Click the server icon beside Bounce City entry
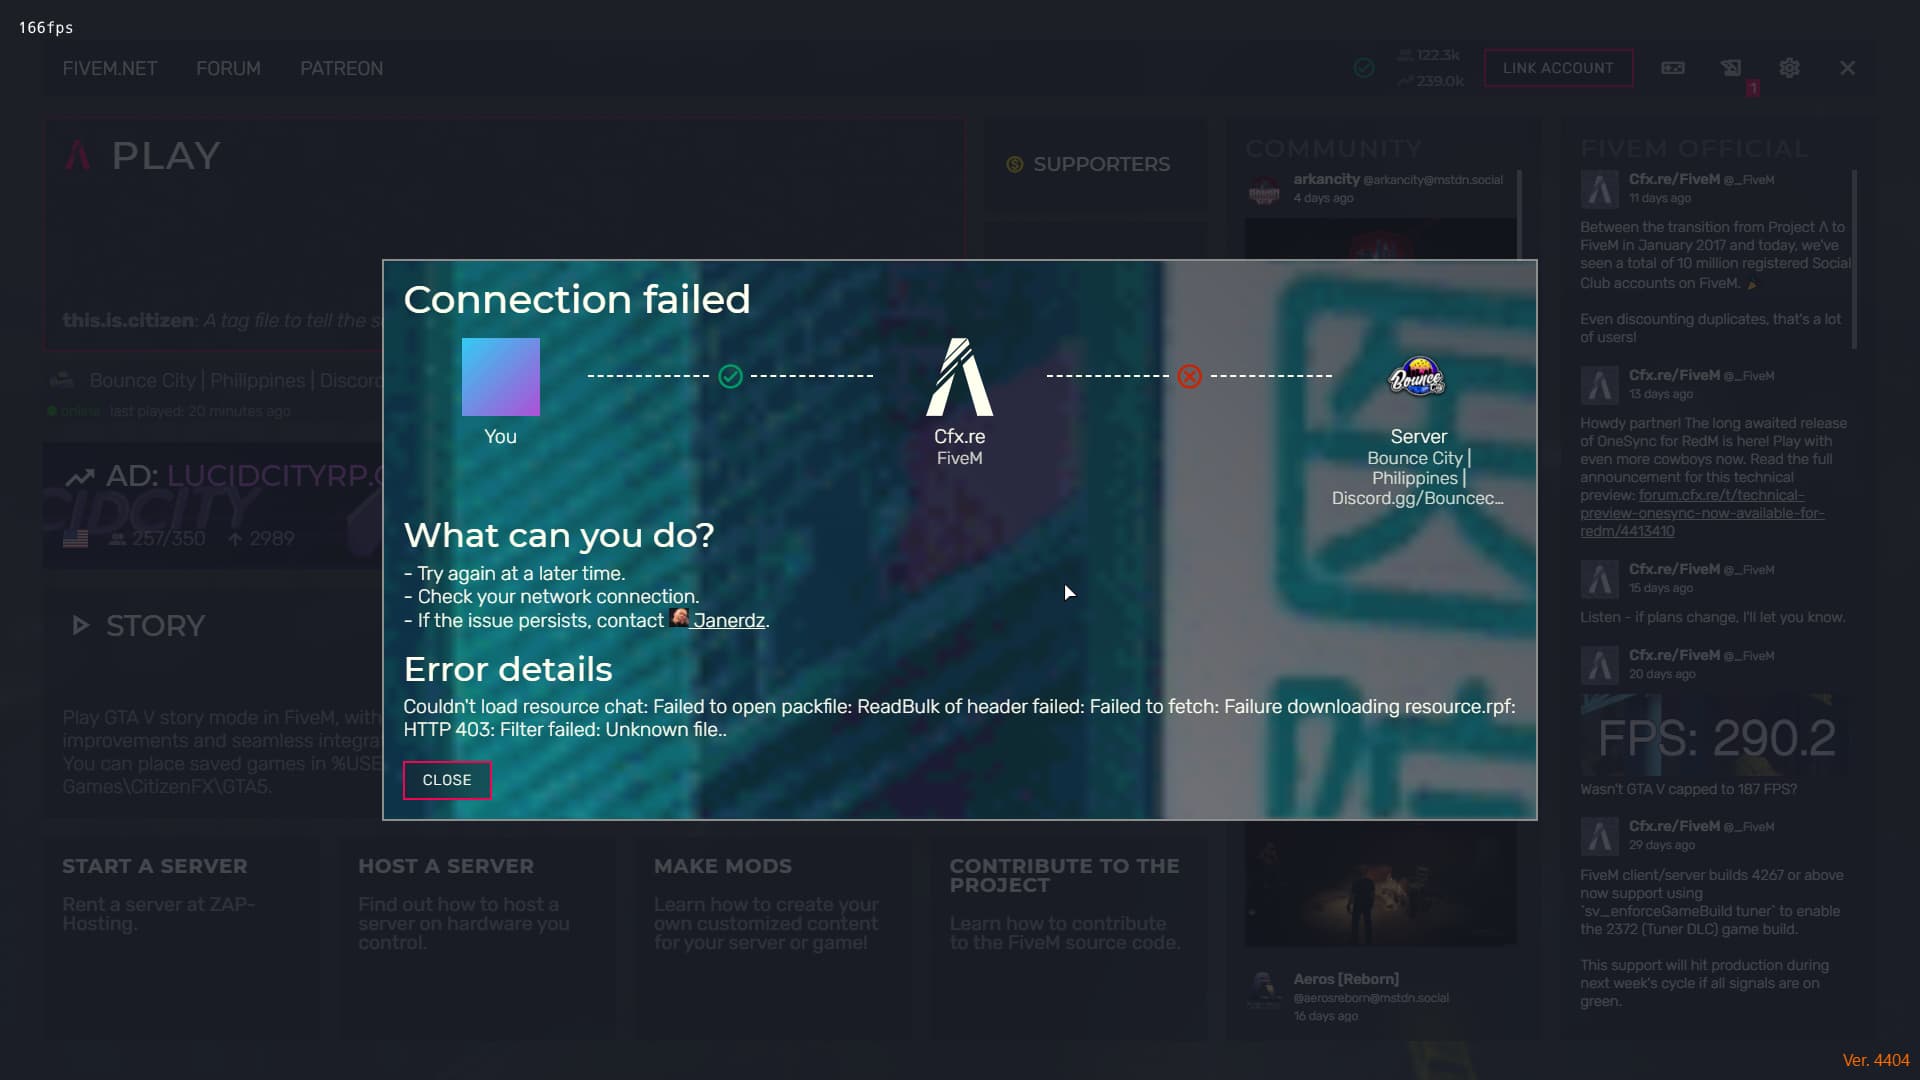The width and height of the screenshot is (1920, 1080). (x=62, y=380)
